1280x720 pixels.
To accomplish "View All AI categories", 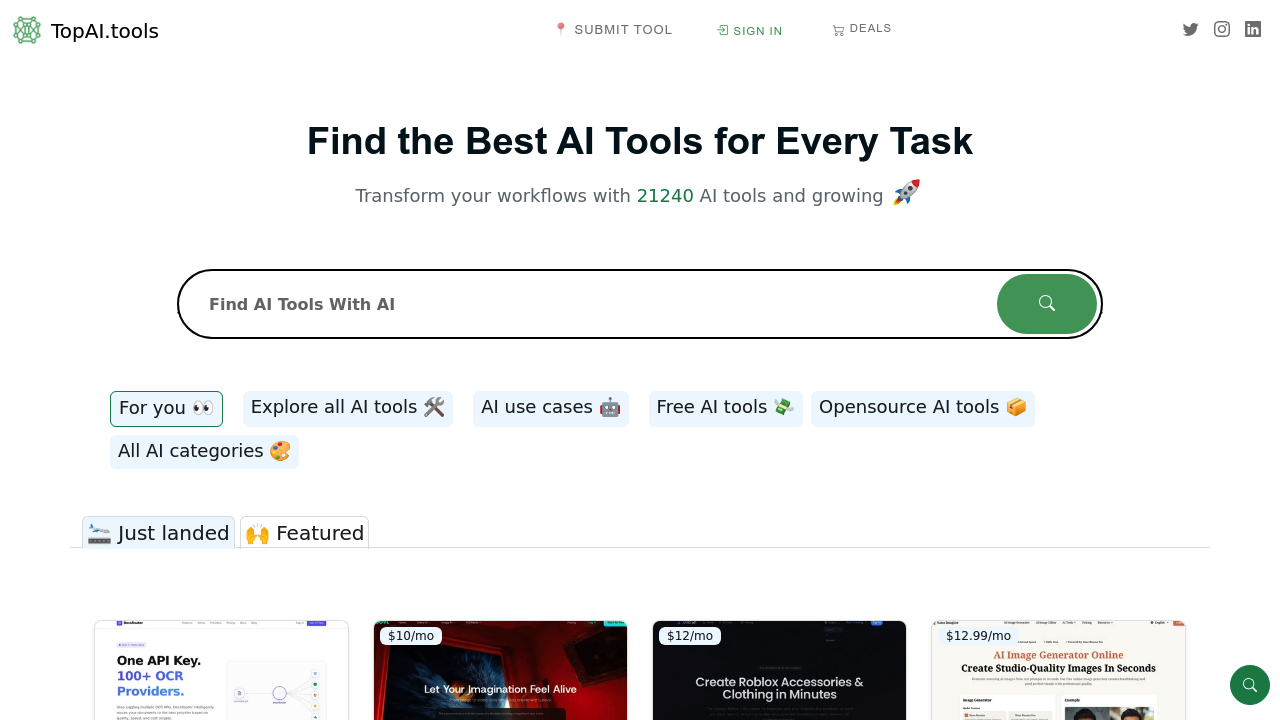I will click(x=204, y=451).
